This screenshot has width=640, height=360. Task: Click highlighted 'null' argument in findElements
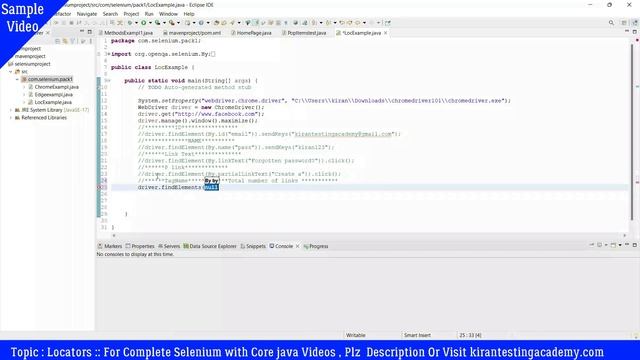click(211, 187)
